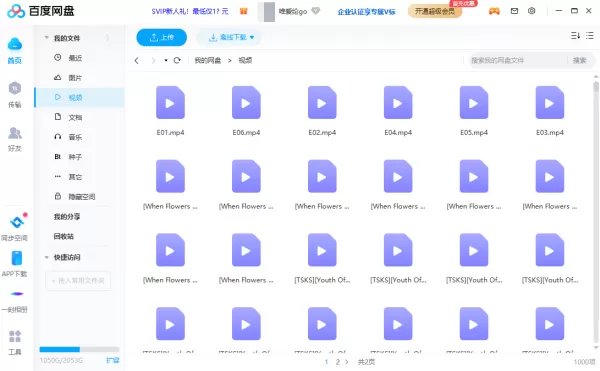The image size is (600, 371).
Task: Click the 百度网盘 logo
Action: [x=41, y=11]
